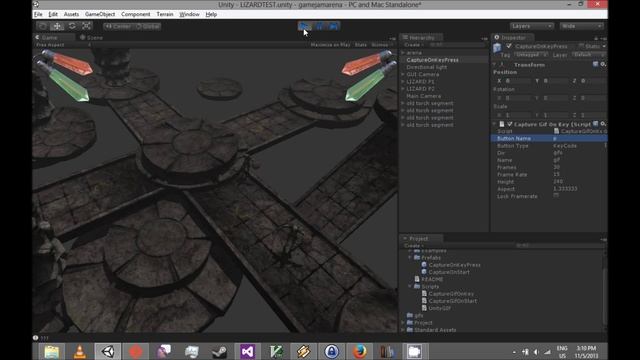Viewport: 640px width, 360px height.
Task: Select CaptureOnKeyPress in Hierarchy
Action: coord(432,60)
